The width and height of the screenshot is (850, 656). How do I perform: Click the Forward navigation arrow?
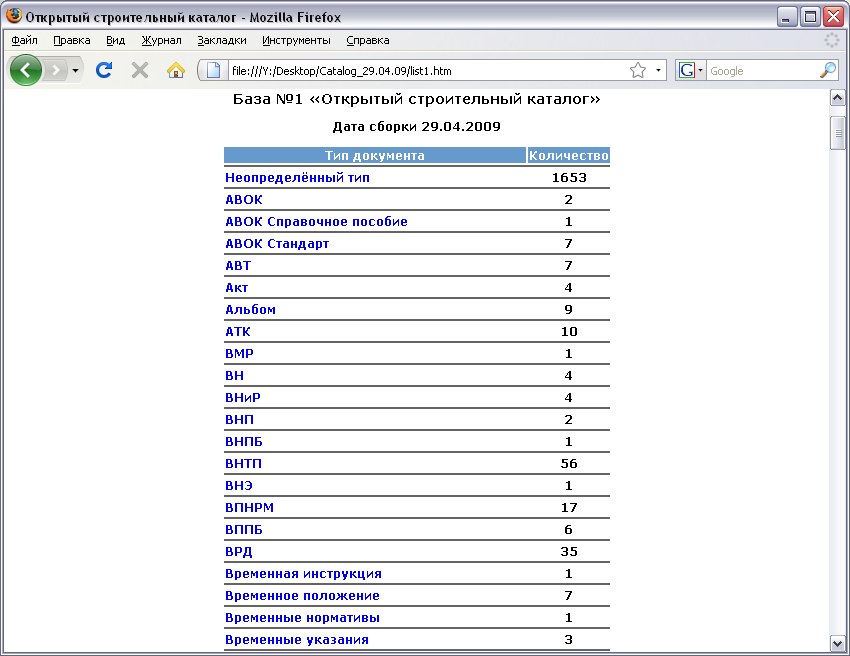[x=55, y=70]
